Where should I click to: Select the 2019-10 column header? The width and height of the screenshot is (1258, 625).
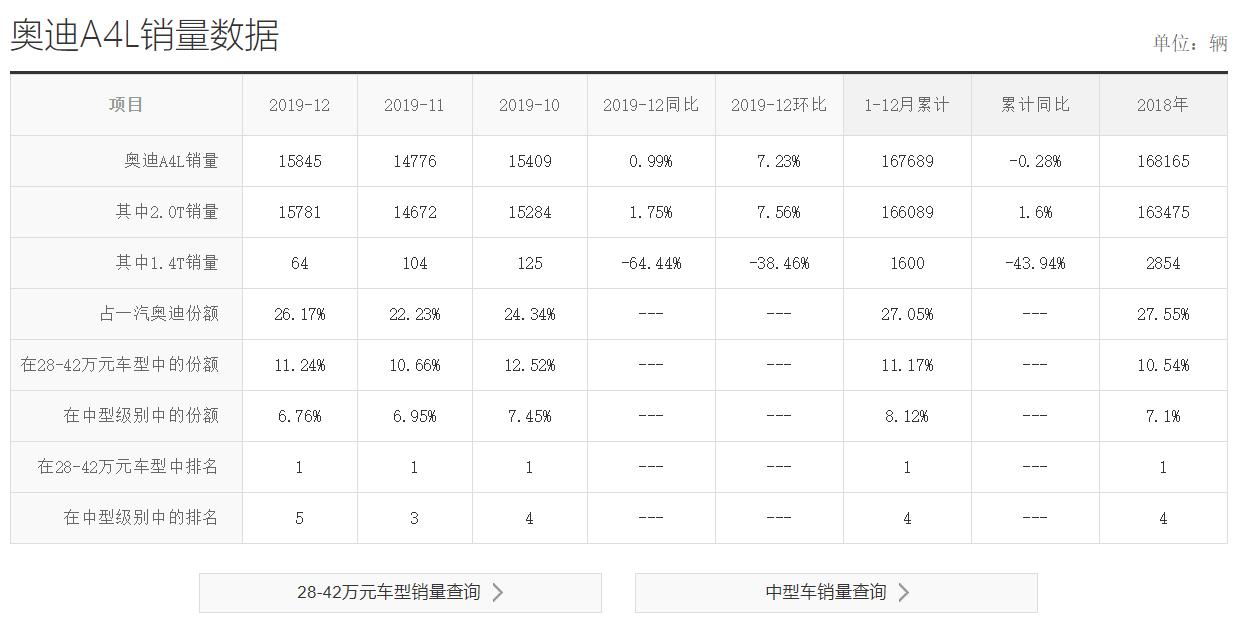click(530, 104)
